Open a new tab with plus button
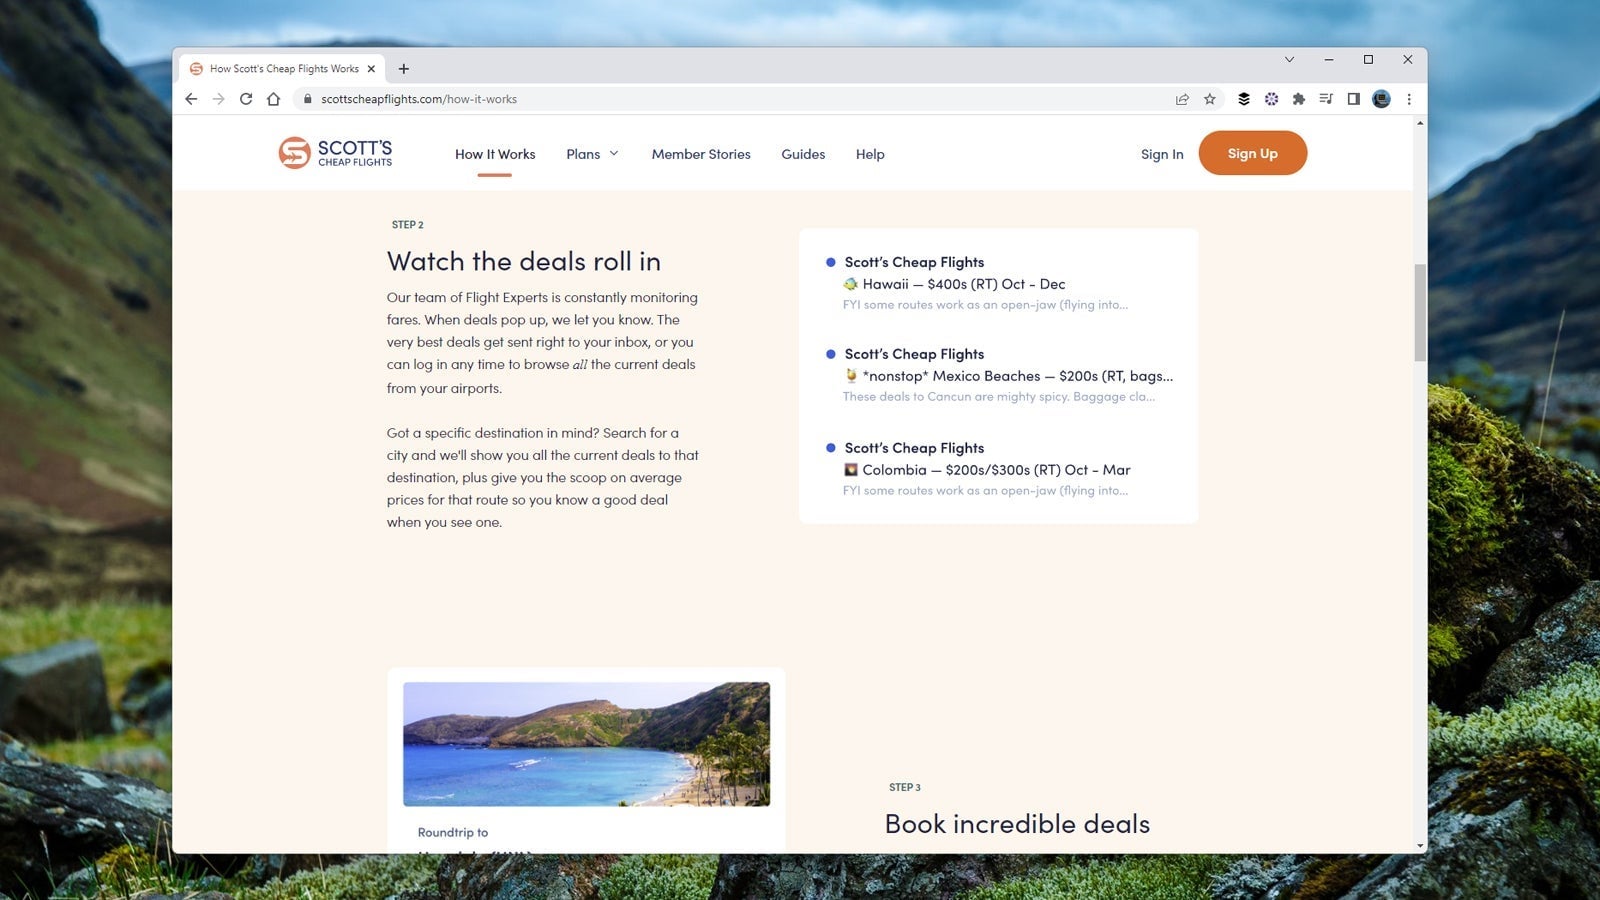The height and width of the screenshot is (900, 1600). [x=404, y=69]
